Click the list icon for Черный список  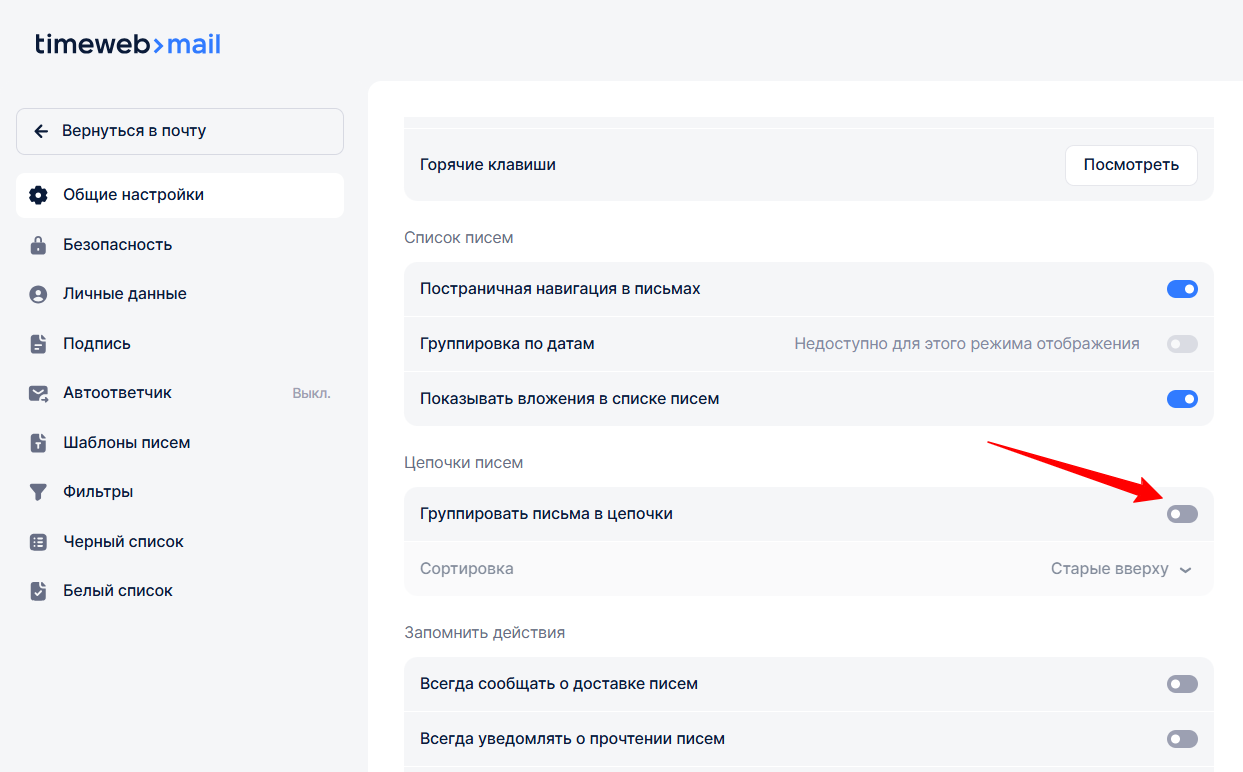(38, 542)
